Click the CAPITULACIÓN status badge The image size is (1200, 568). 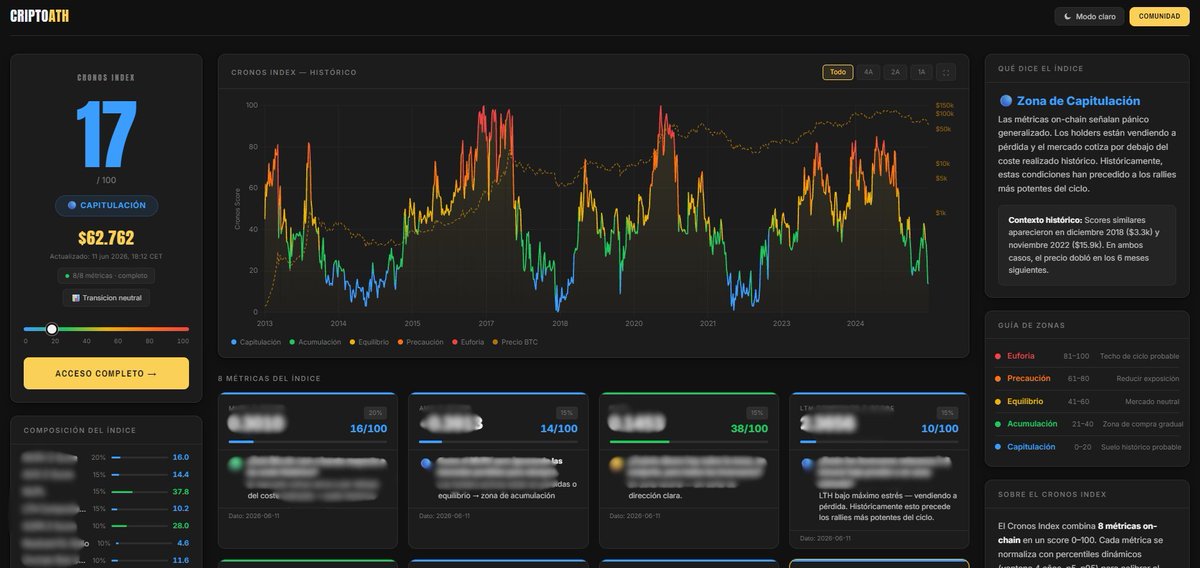[x=106, y=205]
